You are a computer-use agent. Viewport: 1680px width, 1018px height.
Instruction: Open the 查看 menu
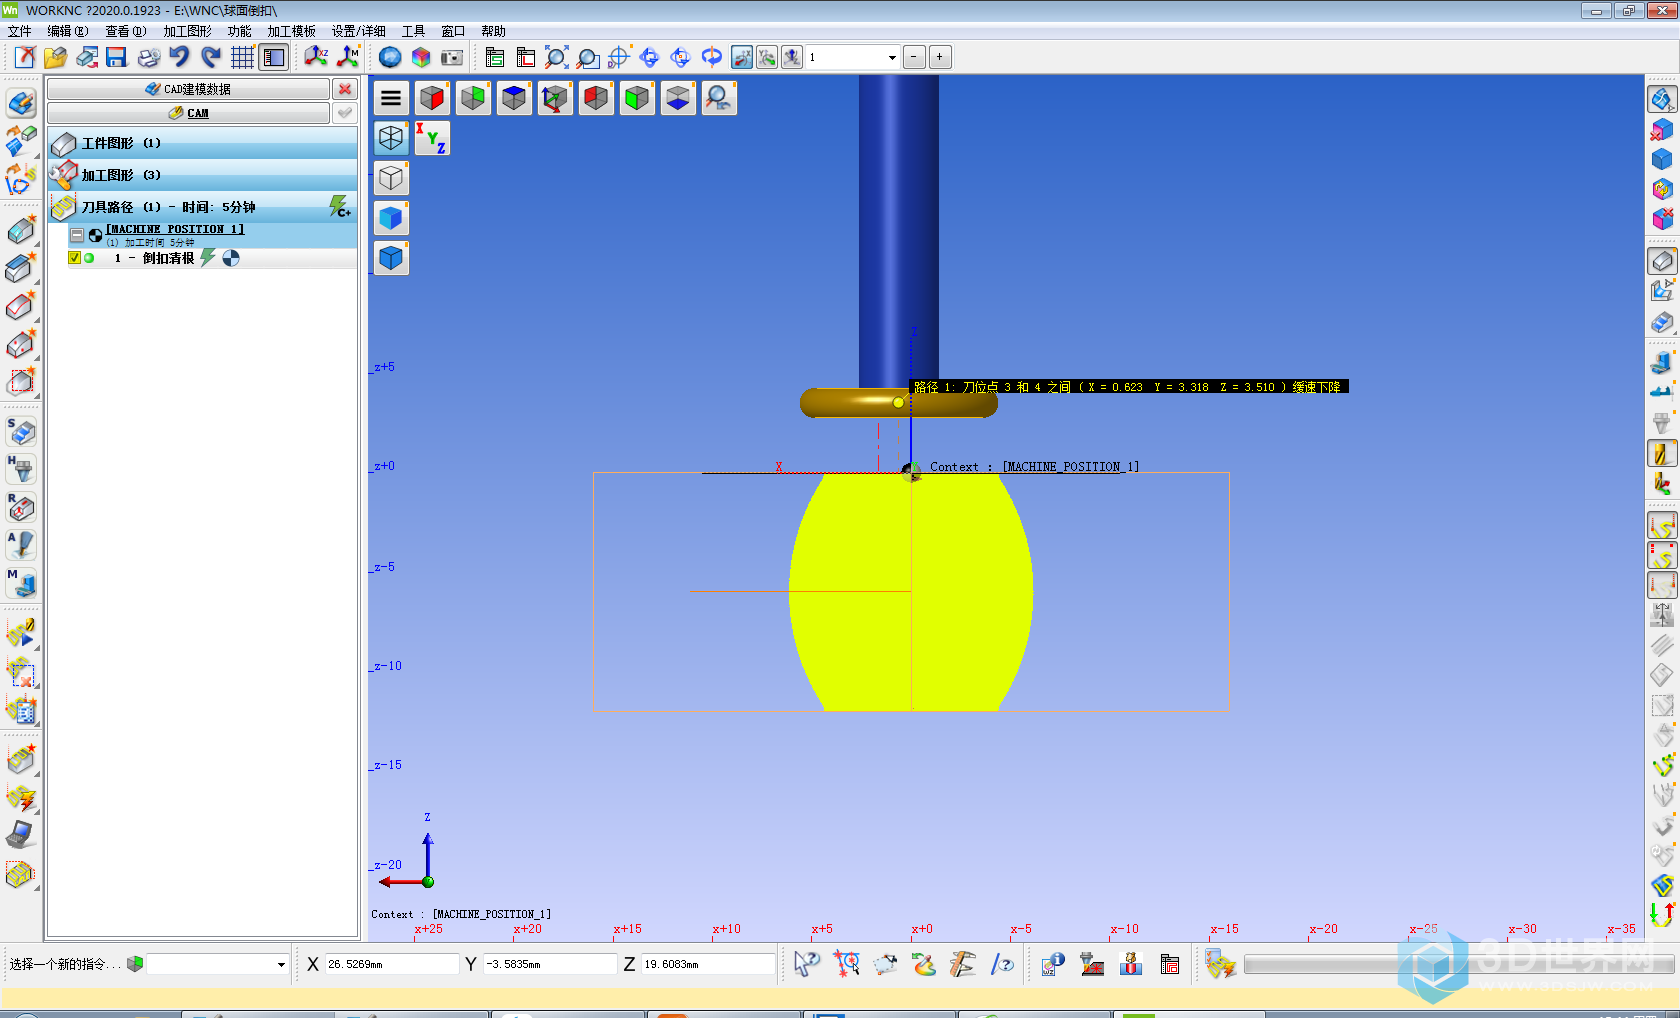tap(126, 31)
